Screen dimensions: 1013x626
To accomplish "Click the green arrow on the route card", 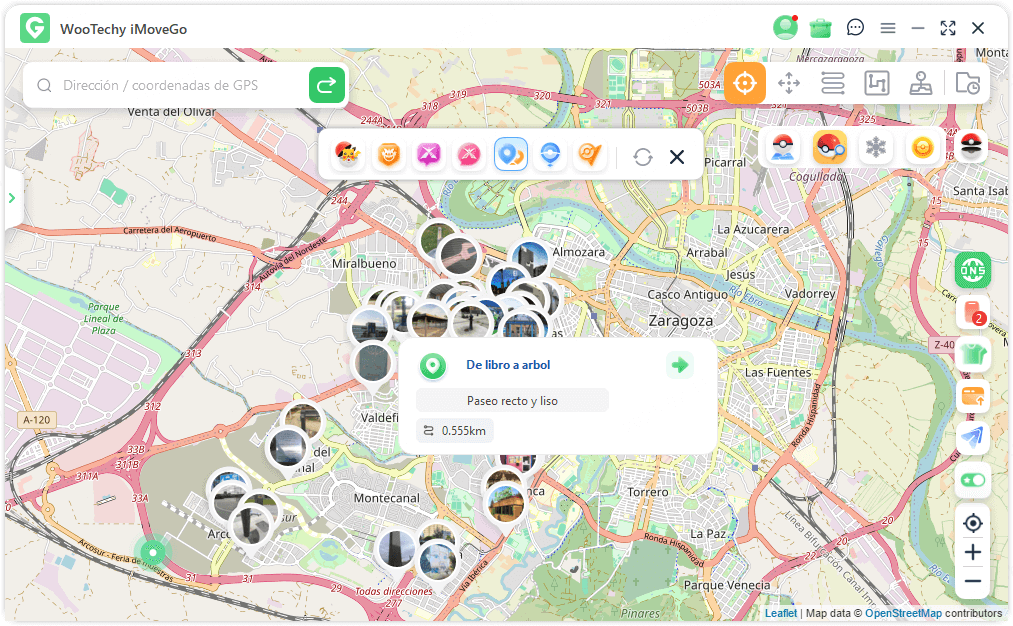I will pos(679,365).
